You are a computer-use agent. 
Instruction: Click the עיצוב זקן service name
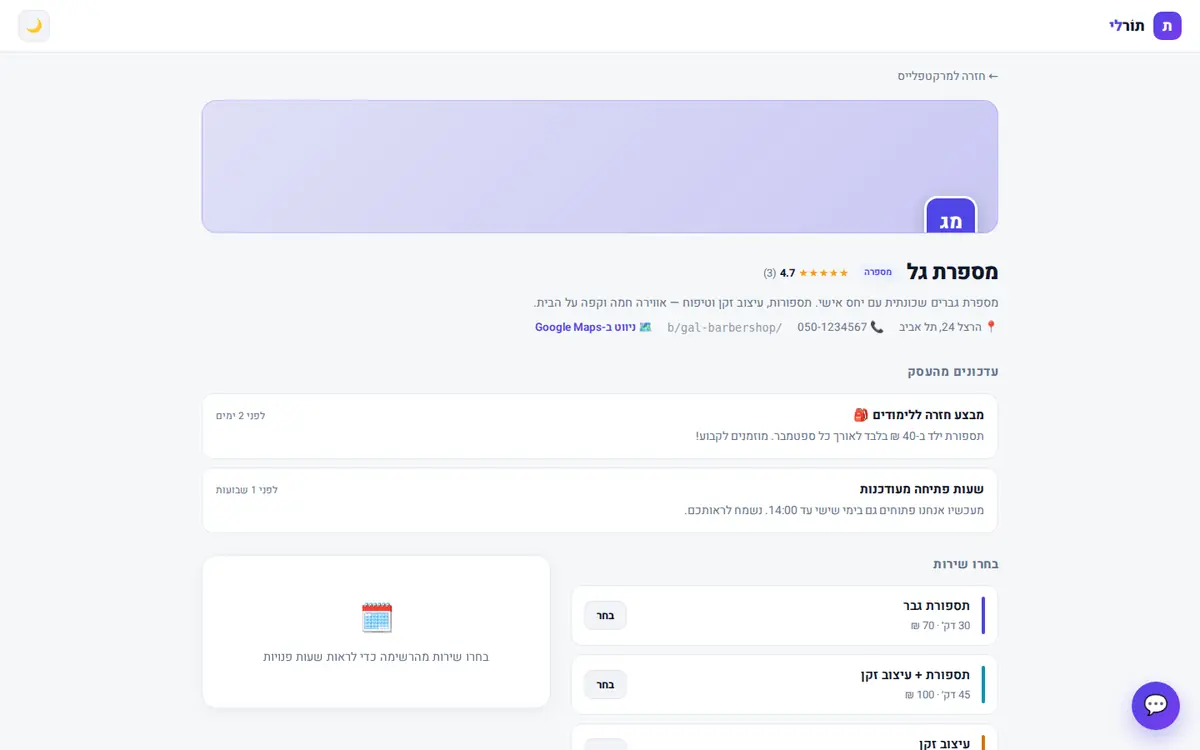point(945,743)
